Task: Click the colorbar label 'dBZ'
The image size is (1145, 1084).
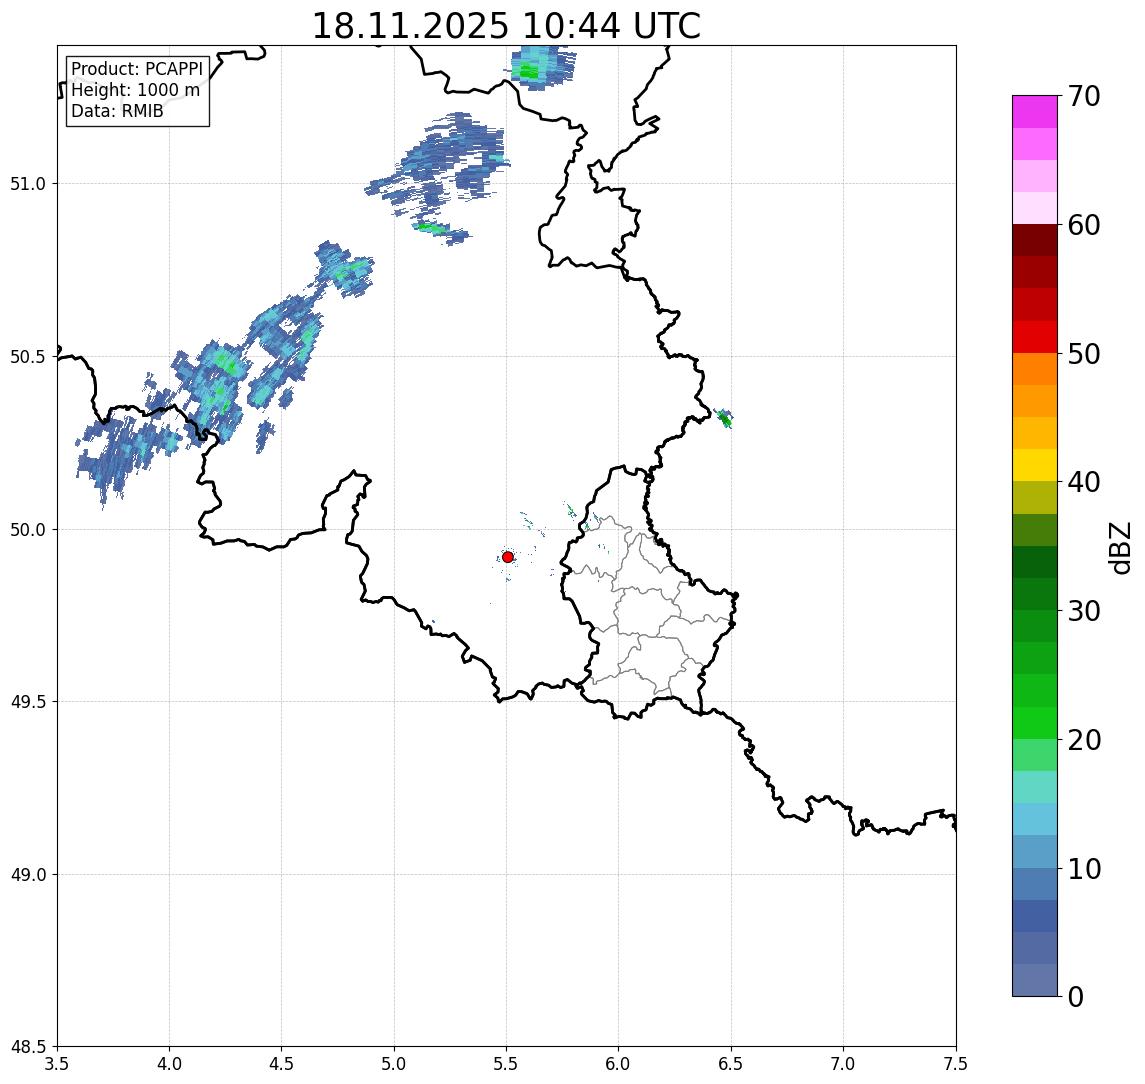Action: (x=1119, y=548)
